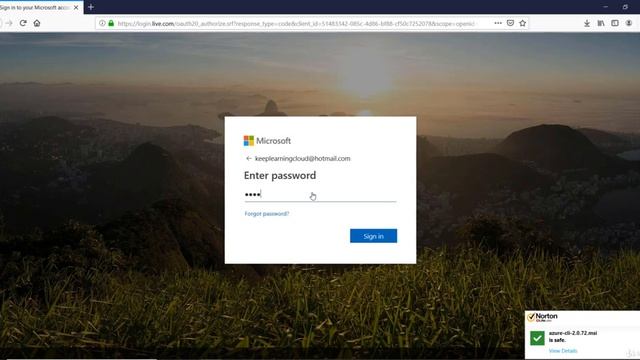Click the Sign in button
640x360 pixels.
pos(373,236)
